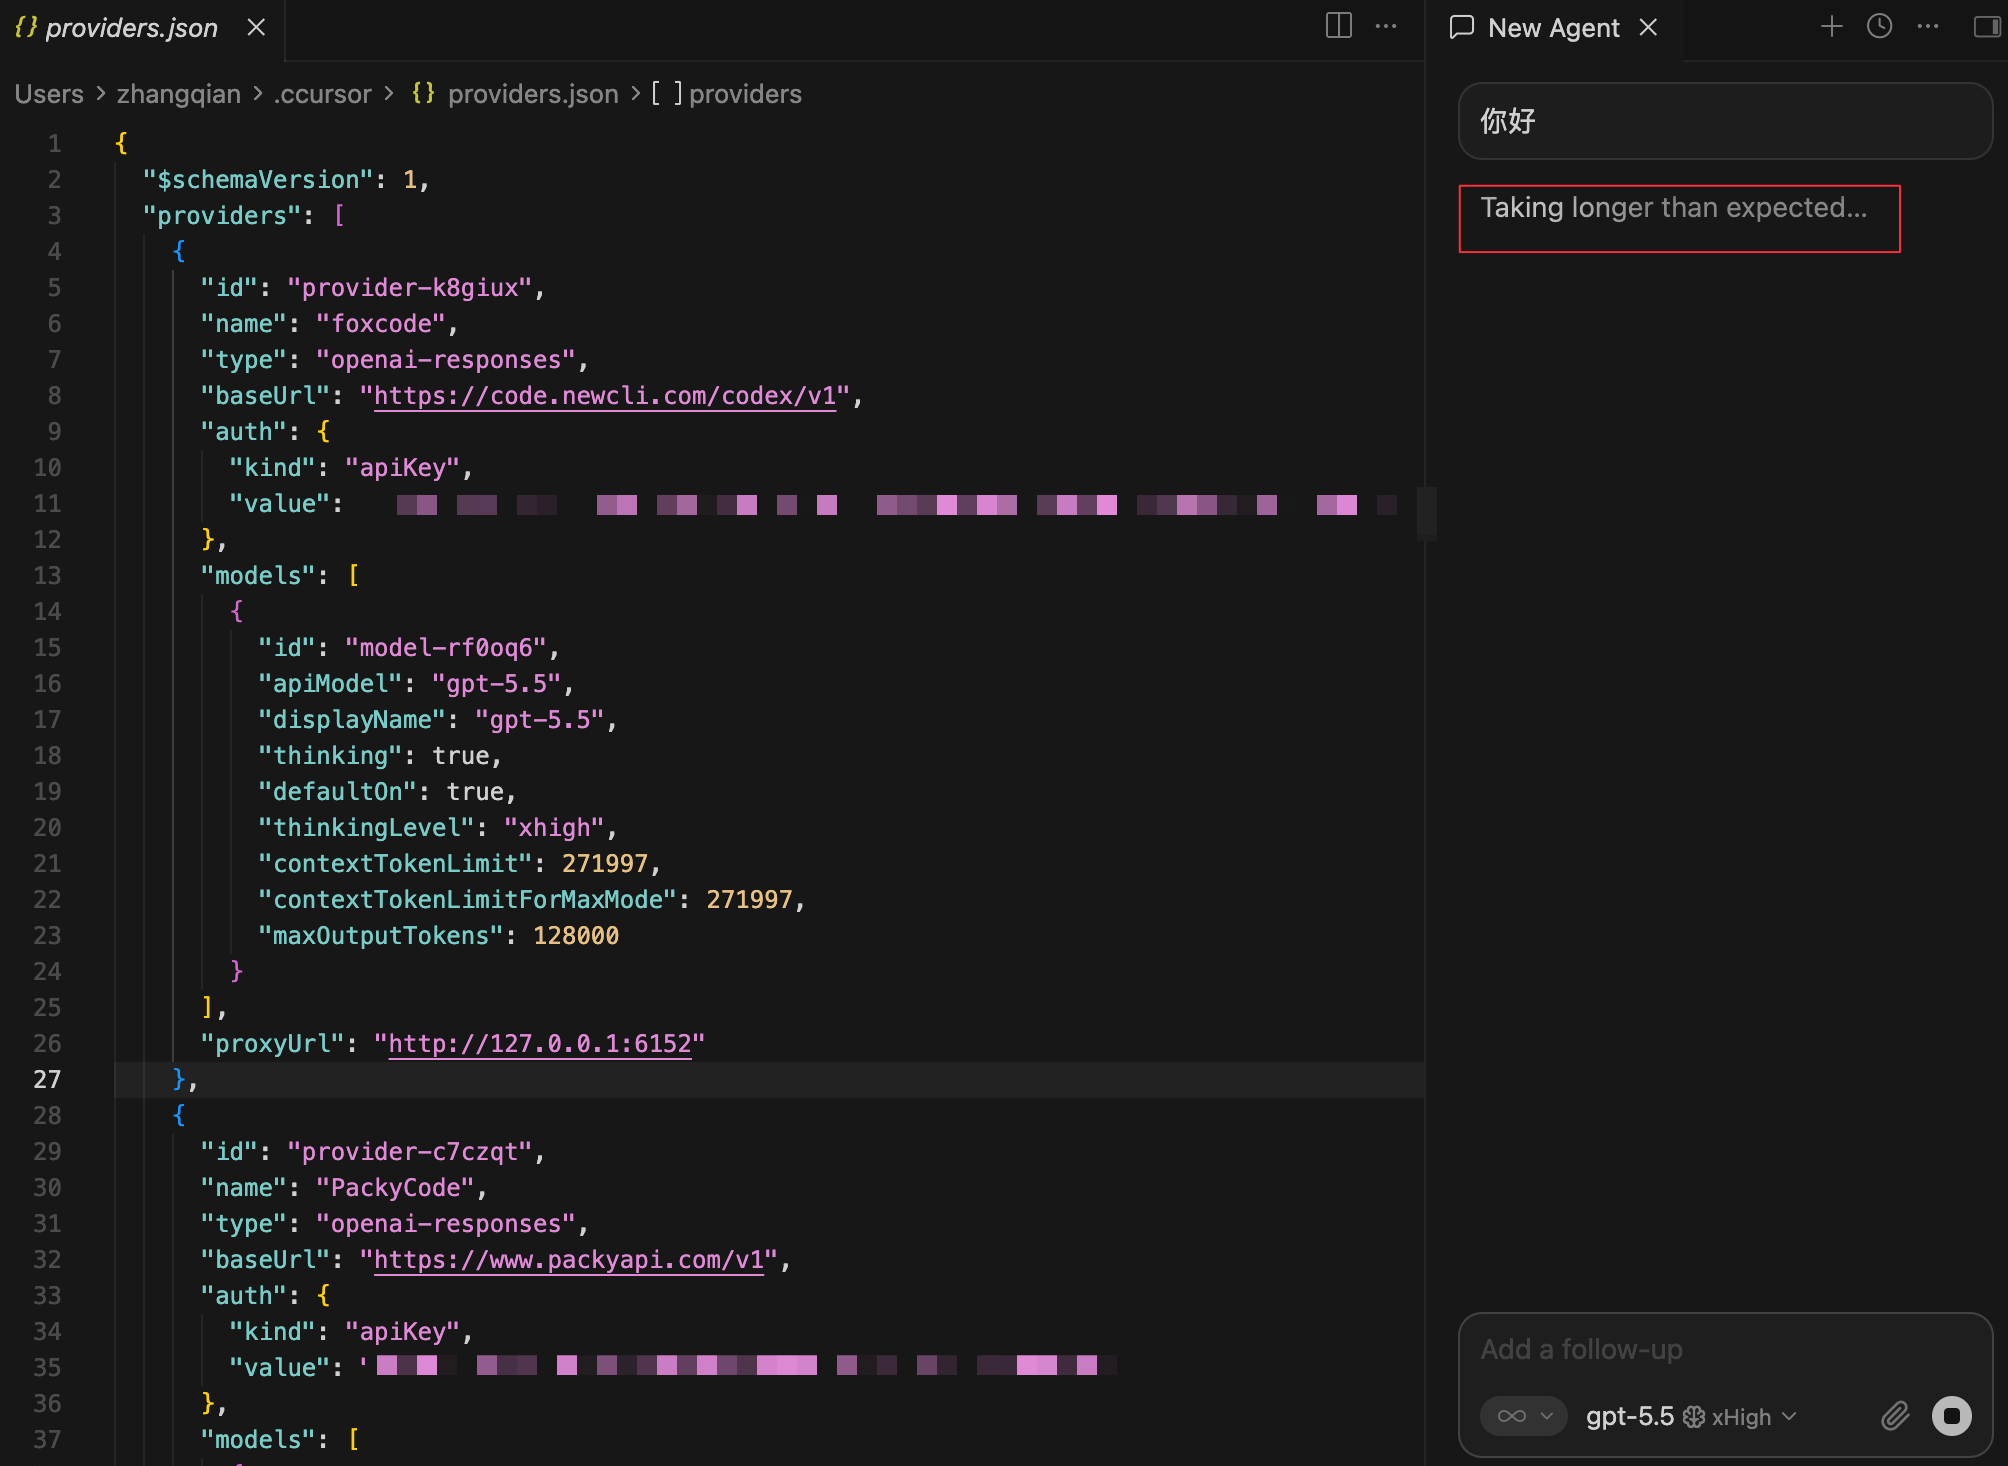Select the "$schemaVersion" key

click(258, 180)
